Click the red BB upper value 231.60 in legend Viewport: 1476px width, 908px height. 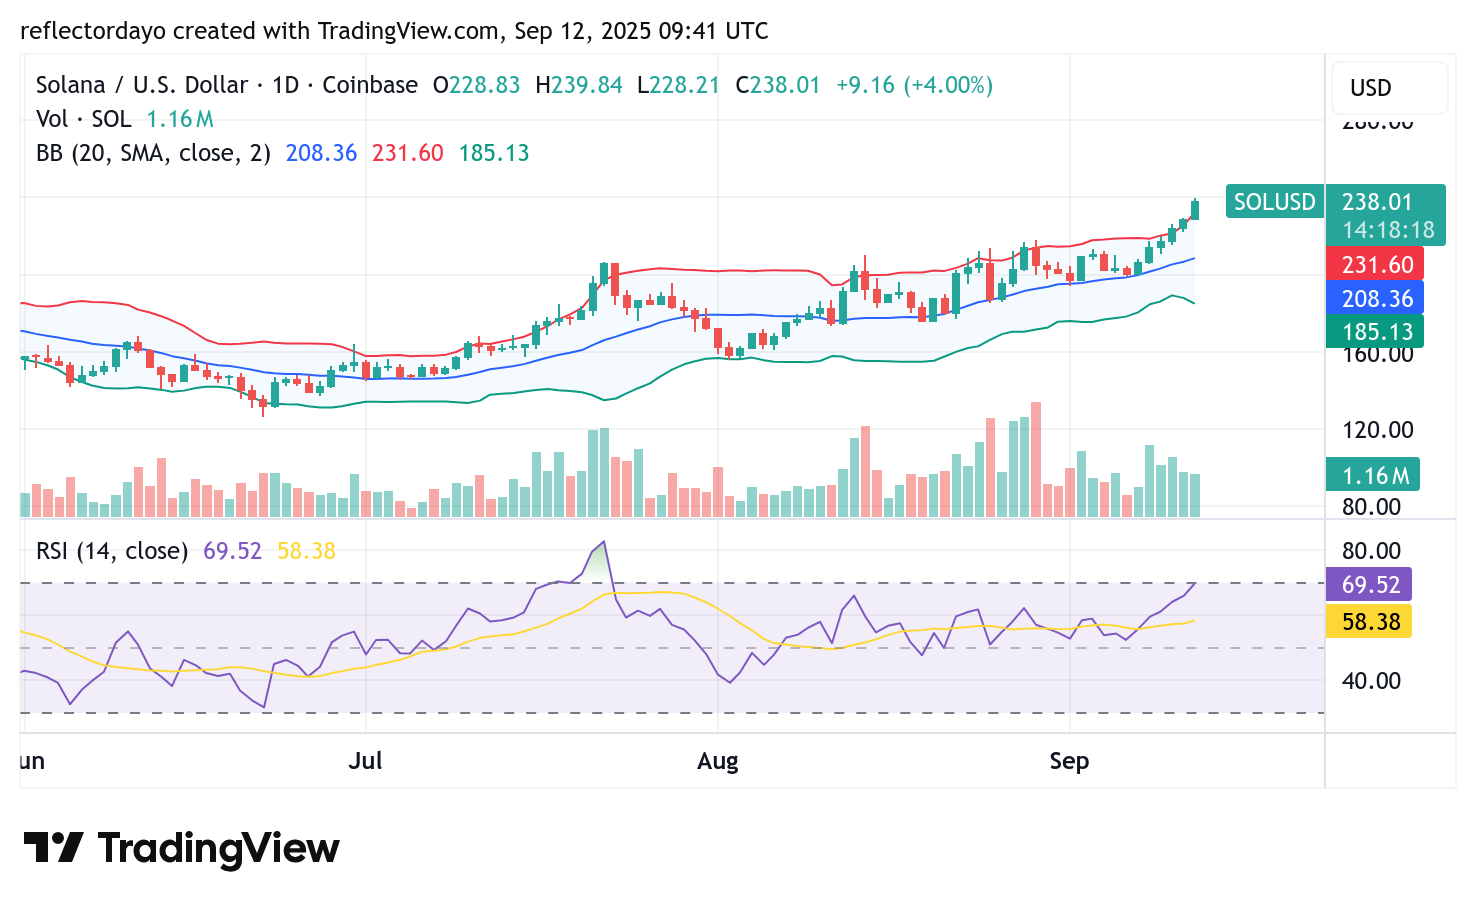pos(408,153)
